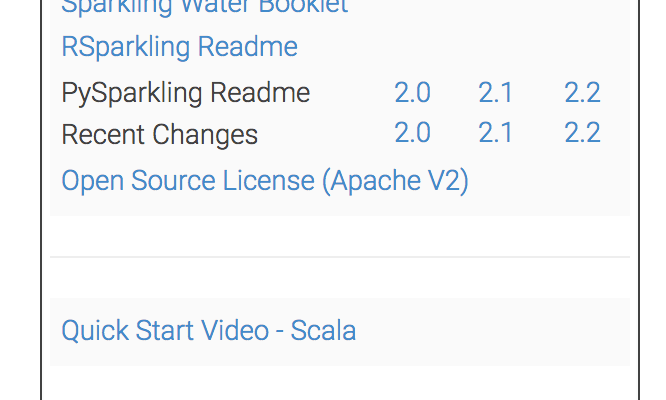
Task: Open the RSparkling Readme link
Action: 179,47
